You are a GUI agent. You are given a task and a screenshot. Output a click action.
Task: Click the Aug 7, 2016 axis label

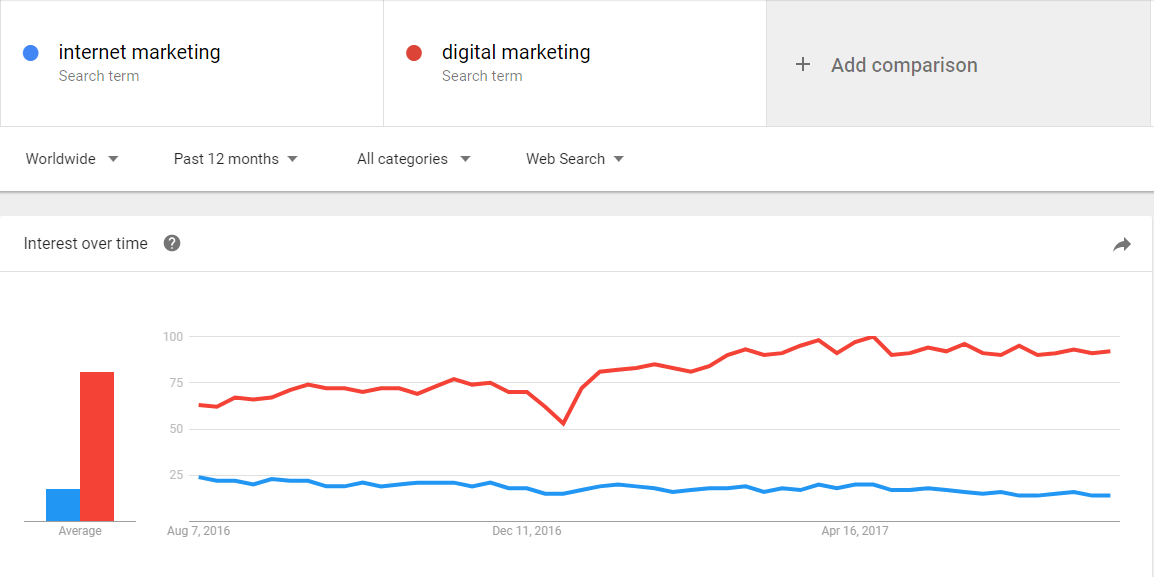tap(199, 531)
